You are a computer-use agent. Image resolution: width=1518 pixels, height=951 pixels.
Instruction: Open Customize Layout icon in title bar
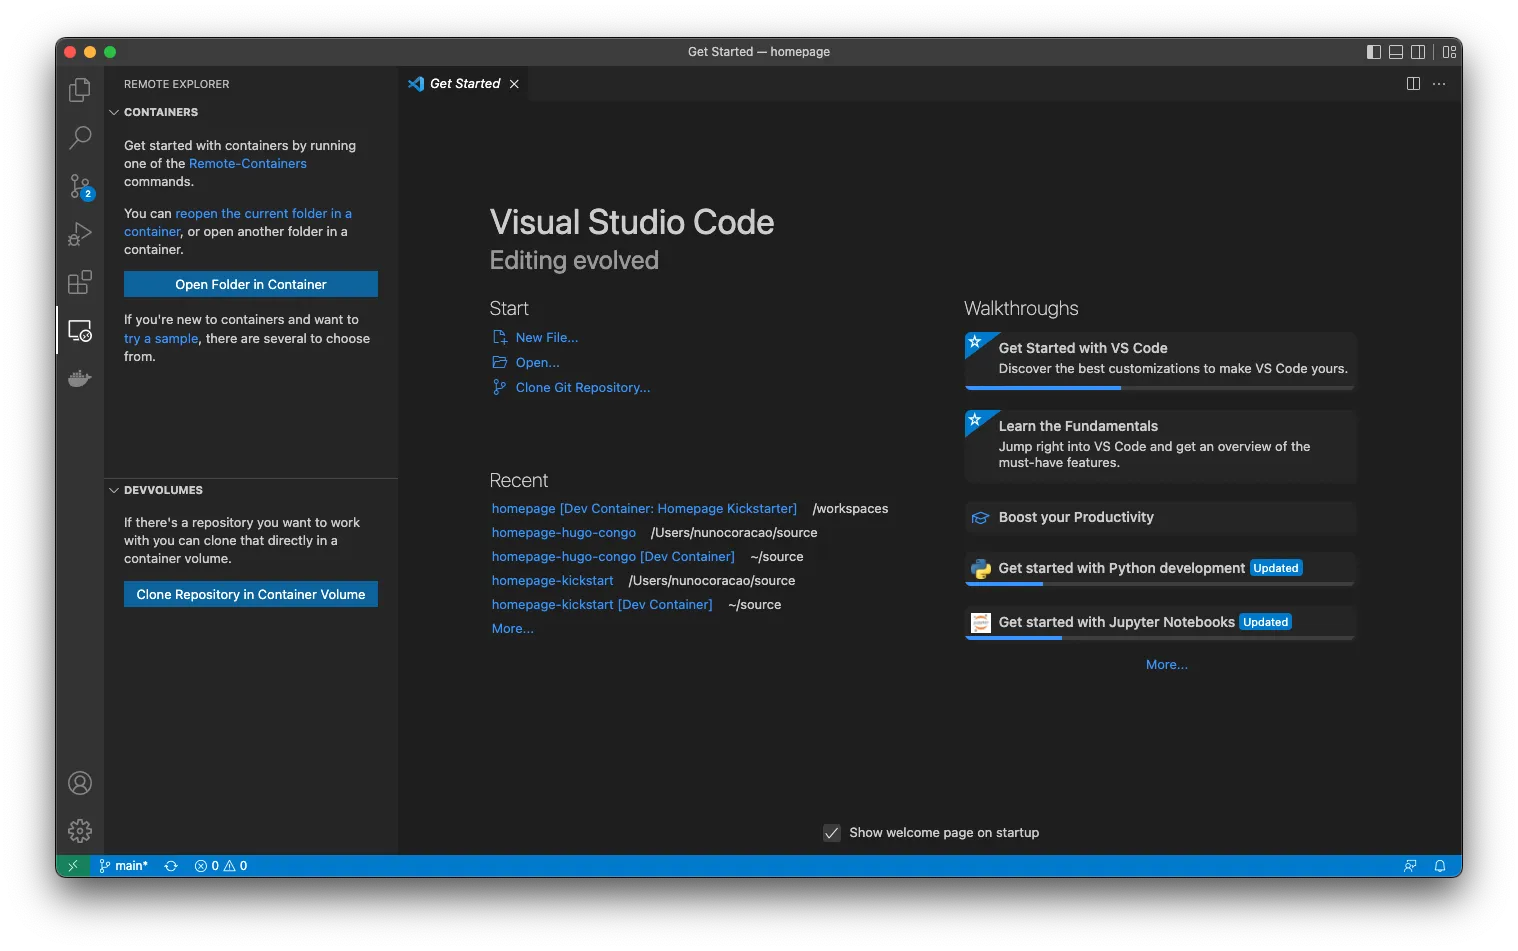1449,52
